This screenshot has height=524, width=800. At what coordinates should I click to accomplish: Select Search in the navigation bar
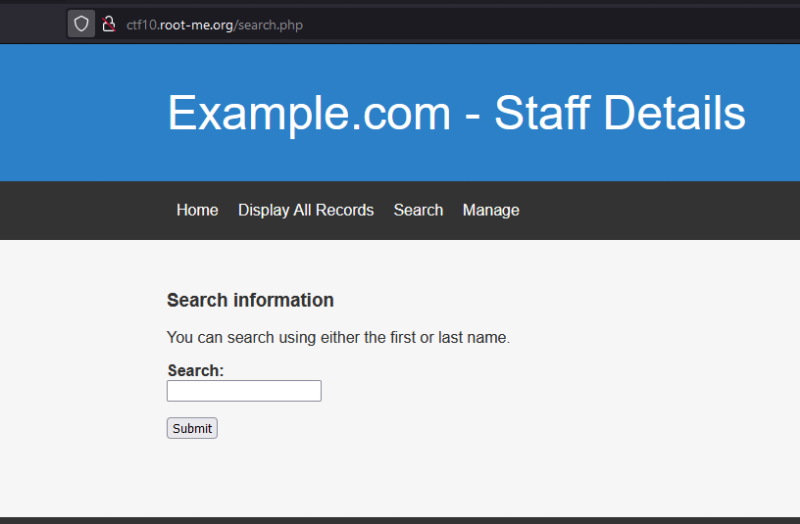coord(418,210)
